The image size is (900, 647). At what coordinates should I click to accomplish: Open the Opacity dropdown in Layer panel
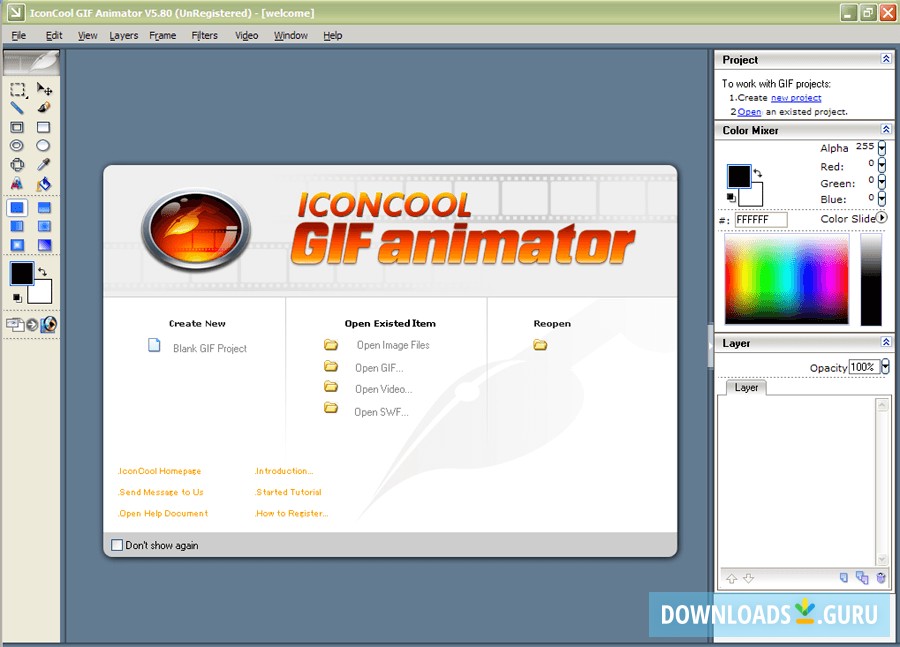pos(884,367)
